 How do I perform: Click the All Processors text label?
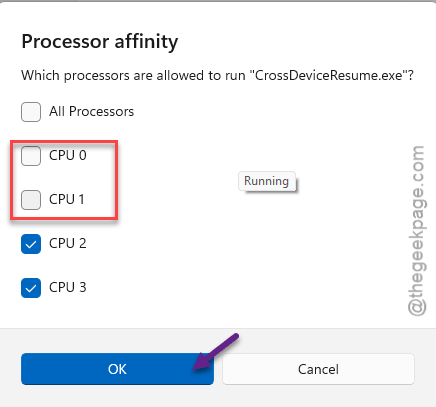pos(91,112)
